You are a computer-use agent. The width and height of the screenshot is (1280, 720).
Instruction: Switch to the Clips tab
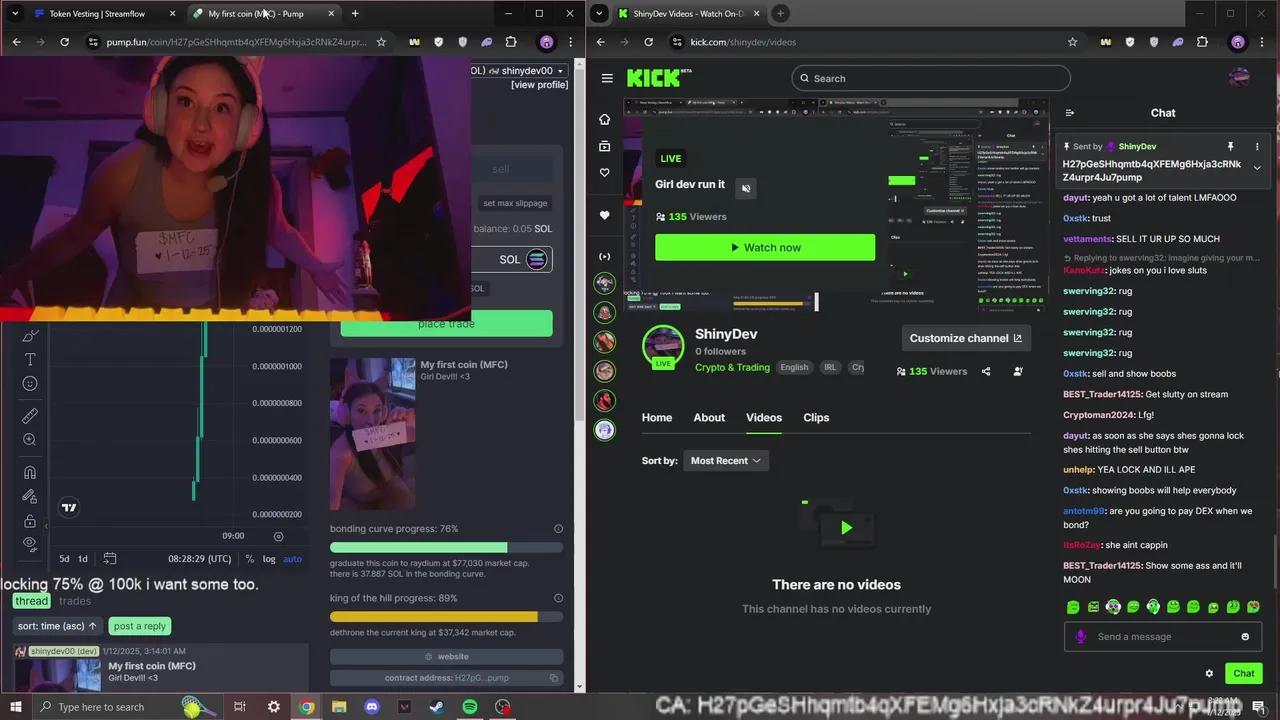pos(816,418)
